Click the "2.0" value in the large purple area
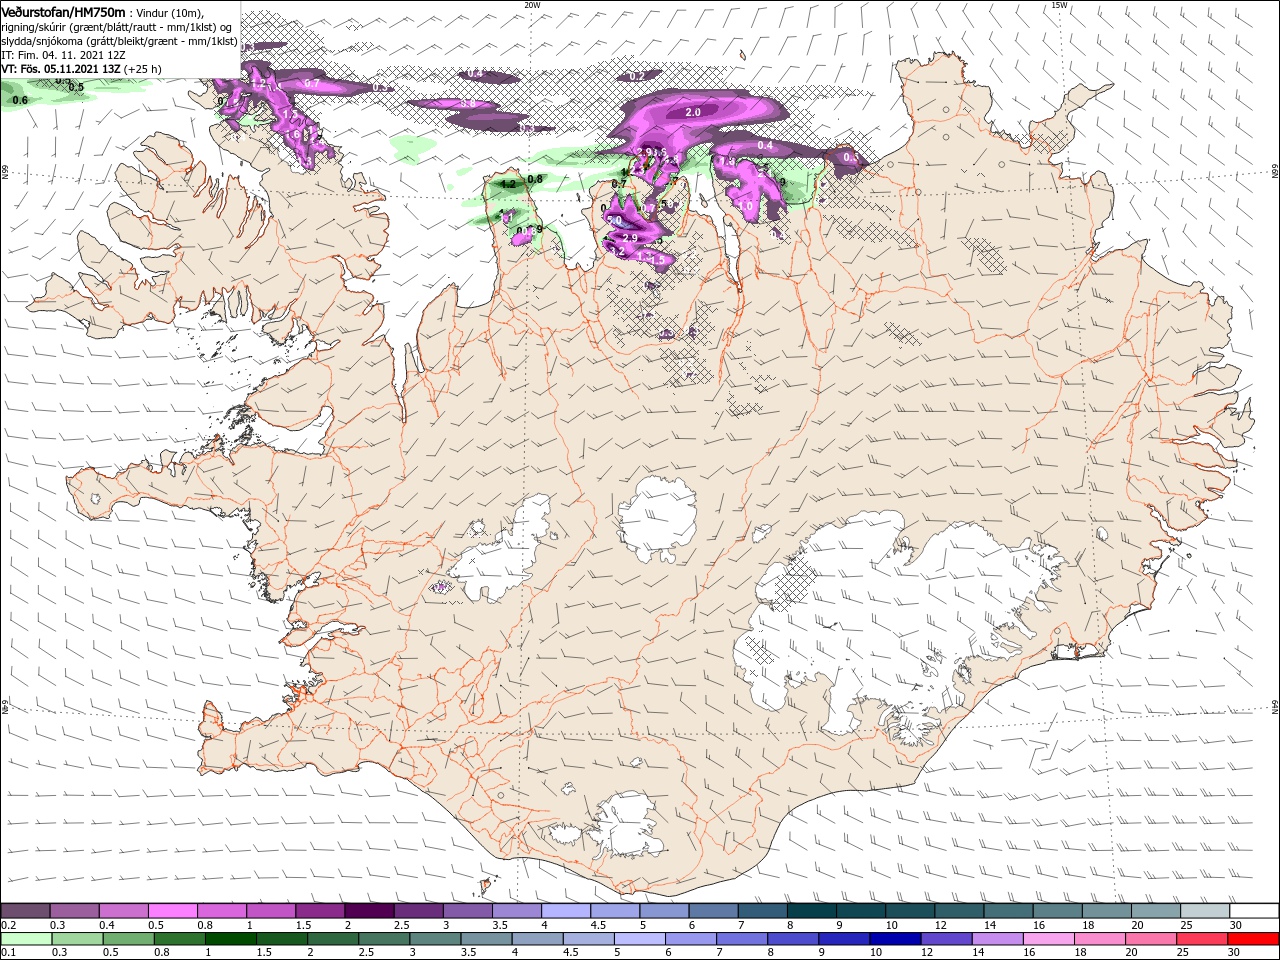The height and width of the screenshot is (960, 1280). pyautogui.click(x=693, y=113)
